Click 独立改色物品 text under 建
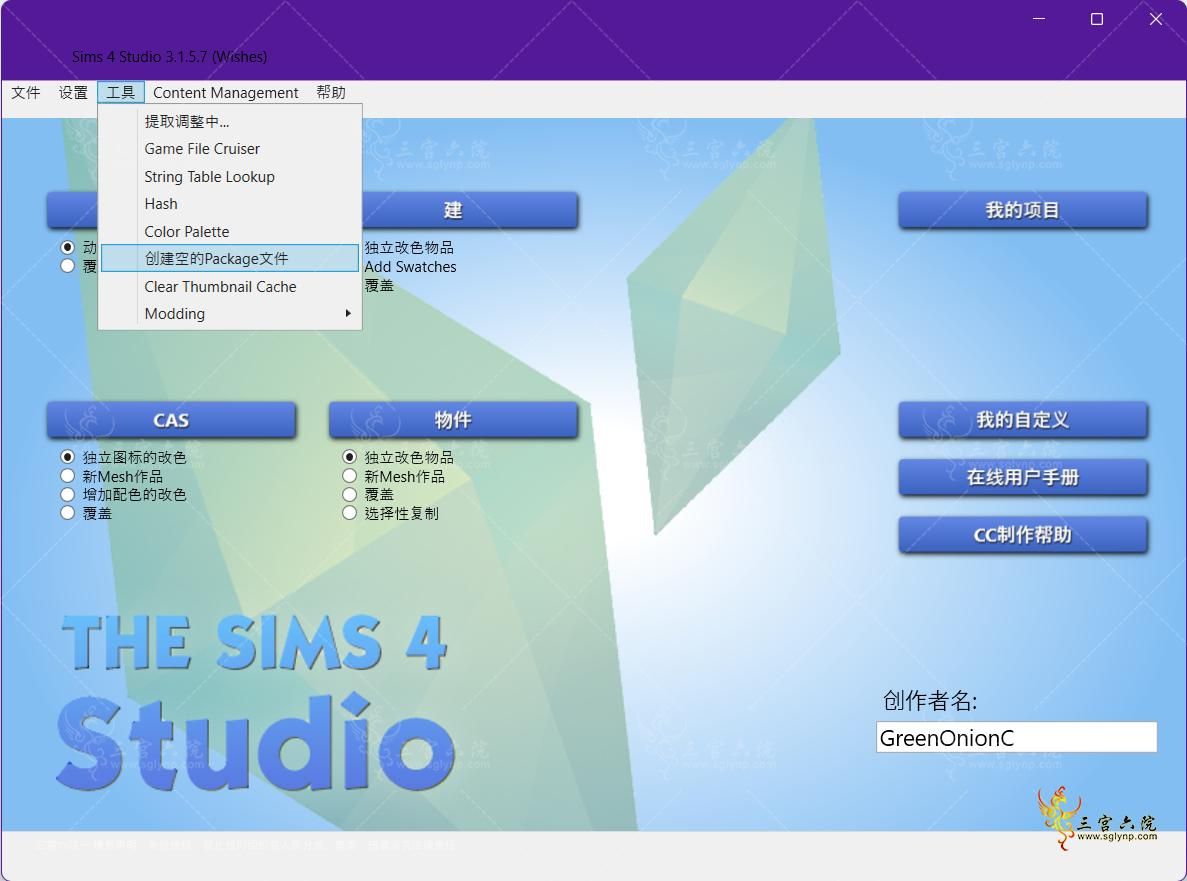Screen dimensions: 1187x881 (409, 247)
